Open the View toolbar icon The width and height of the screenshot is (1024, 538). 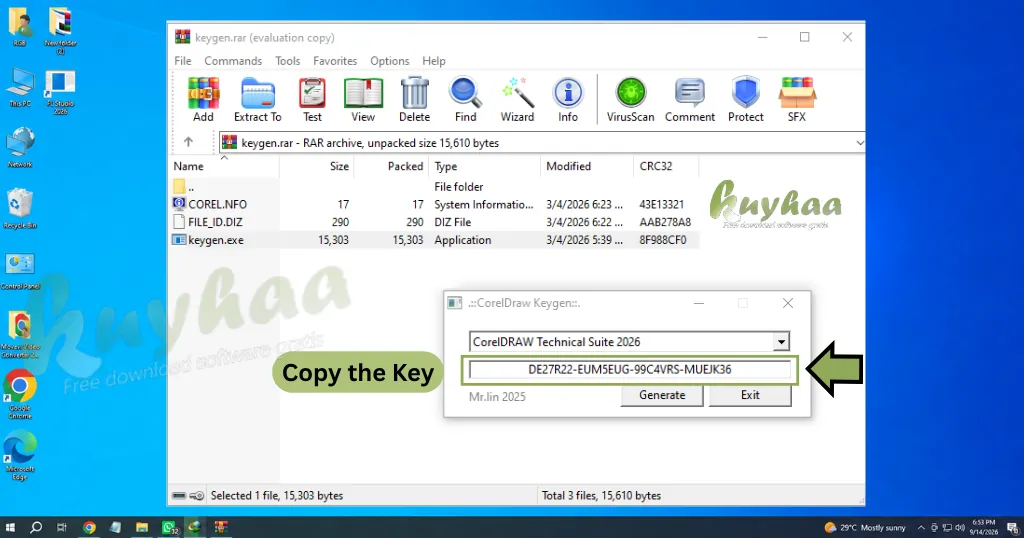363,99
